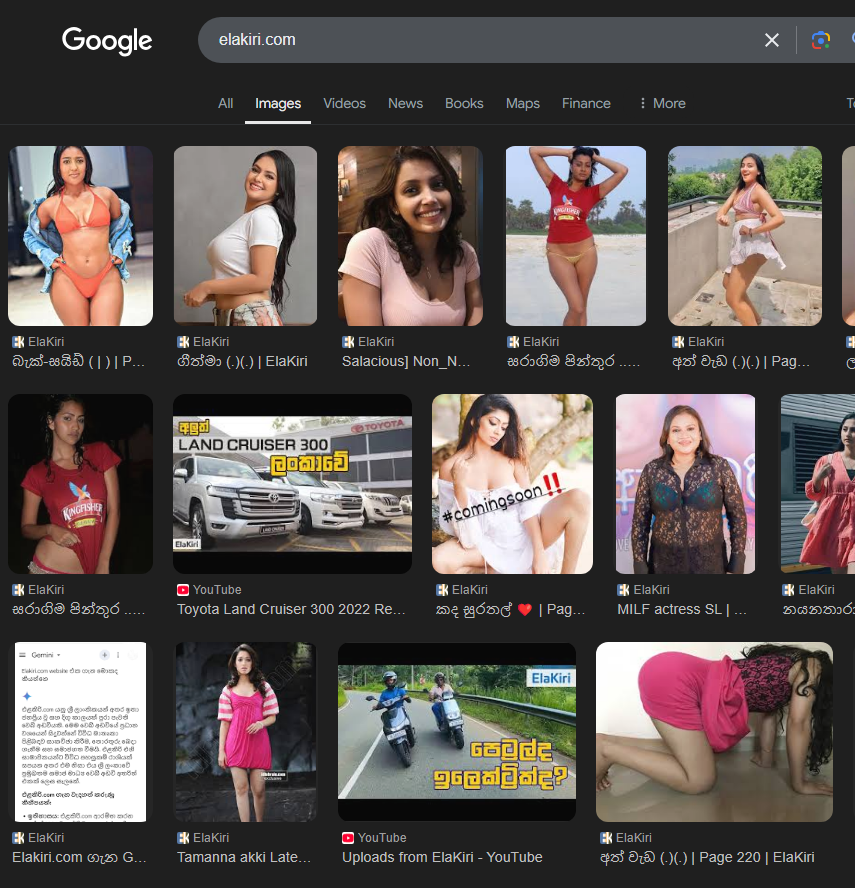Switch to the All tab
This screenshot has height=888, width=855.
click(x=225, y=103)
